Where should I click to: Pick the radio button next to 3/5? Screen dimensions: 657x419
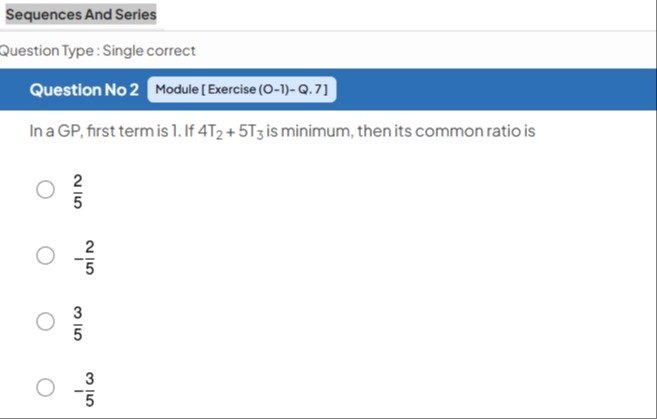[45, 321]
